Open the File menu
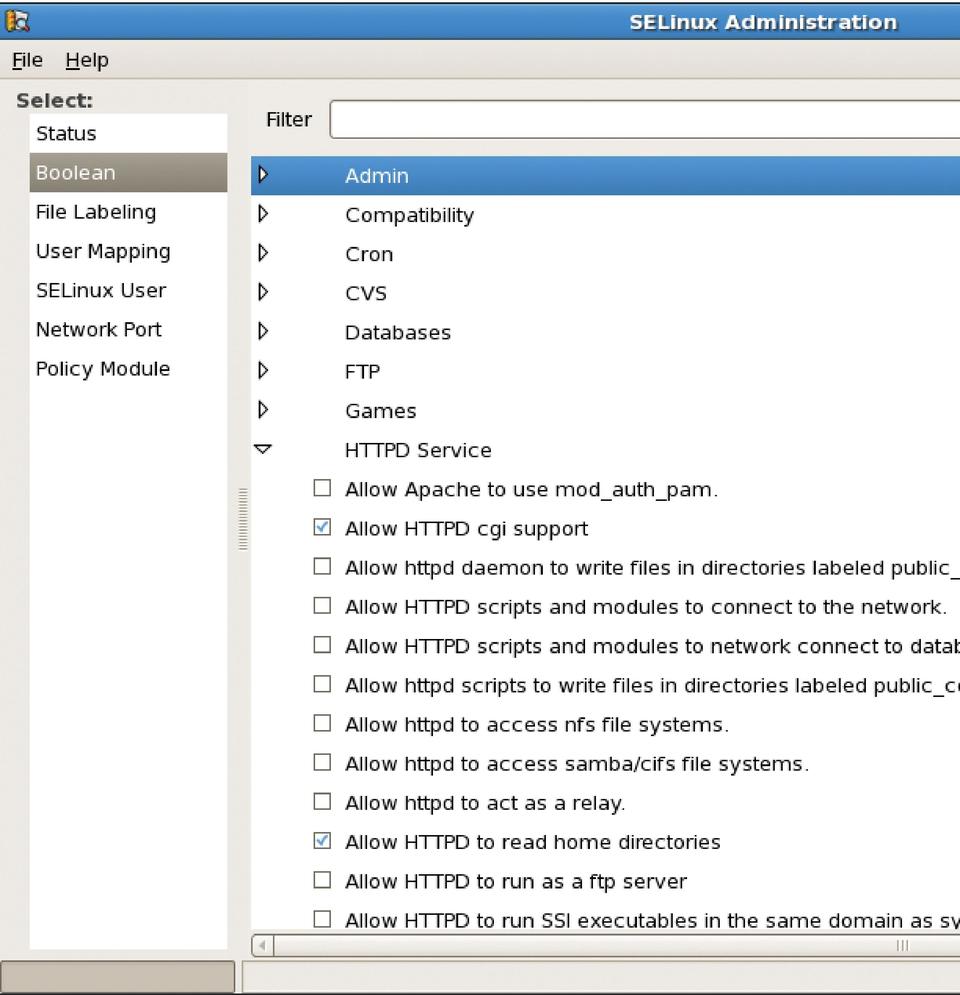960x995 pixels. 27,60
